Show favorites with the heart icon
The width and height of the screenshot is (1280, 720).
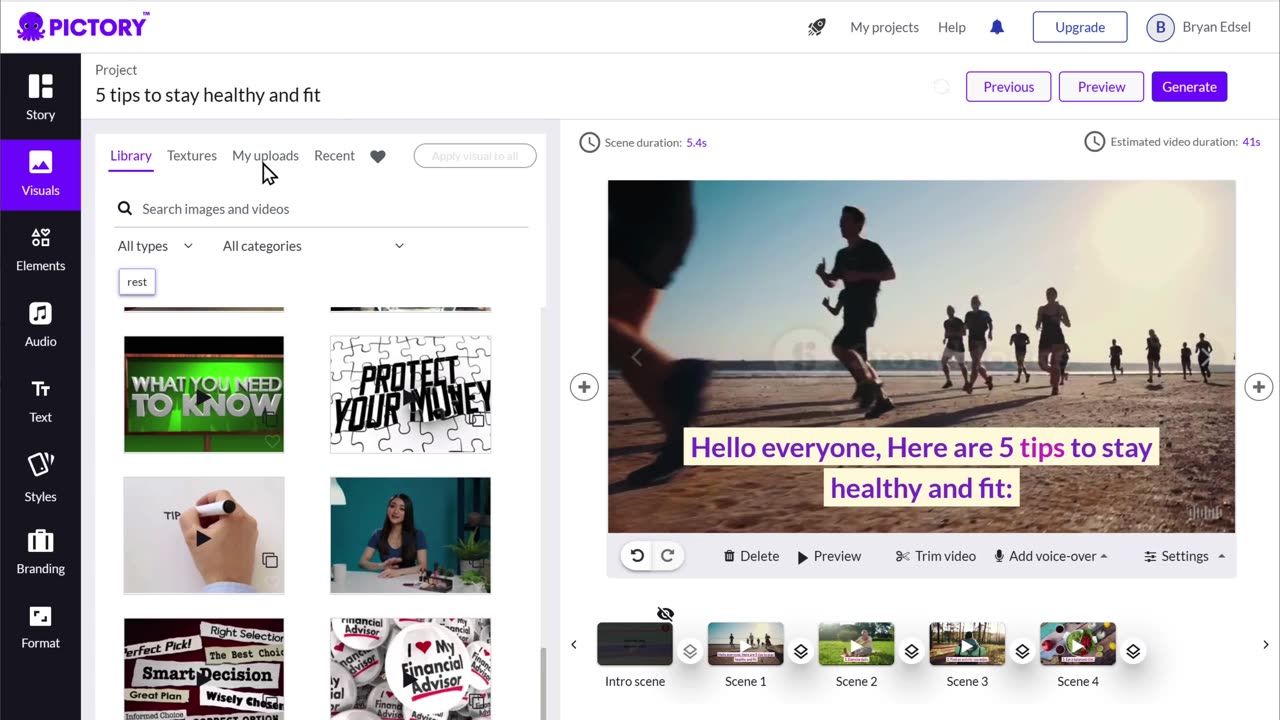tap(377, 156)
